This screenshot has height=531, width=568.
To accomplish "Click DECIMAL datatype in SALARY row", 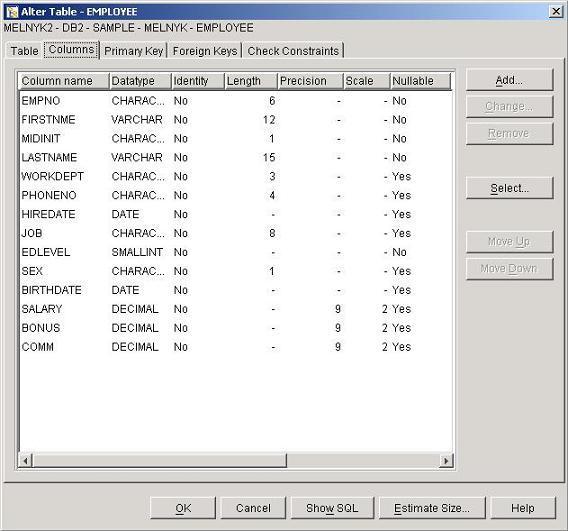I will click(135, 309).
